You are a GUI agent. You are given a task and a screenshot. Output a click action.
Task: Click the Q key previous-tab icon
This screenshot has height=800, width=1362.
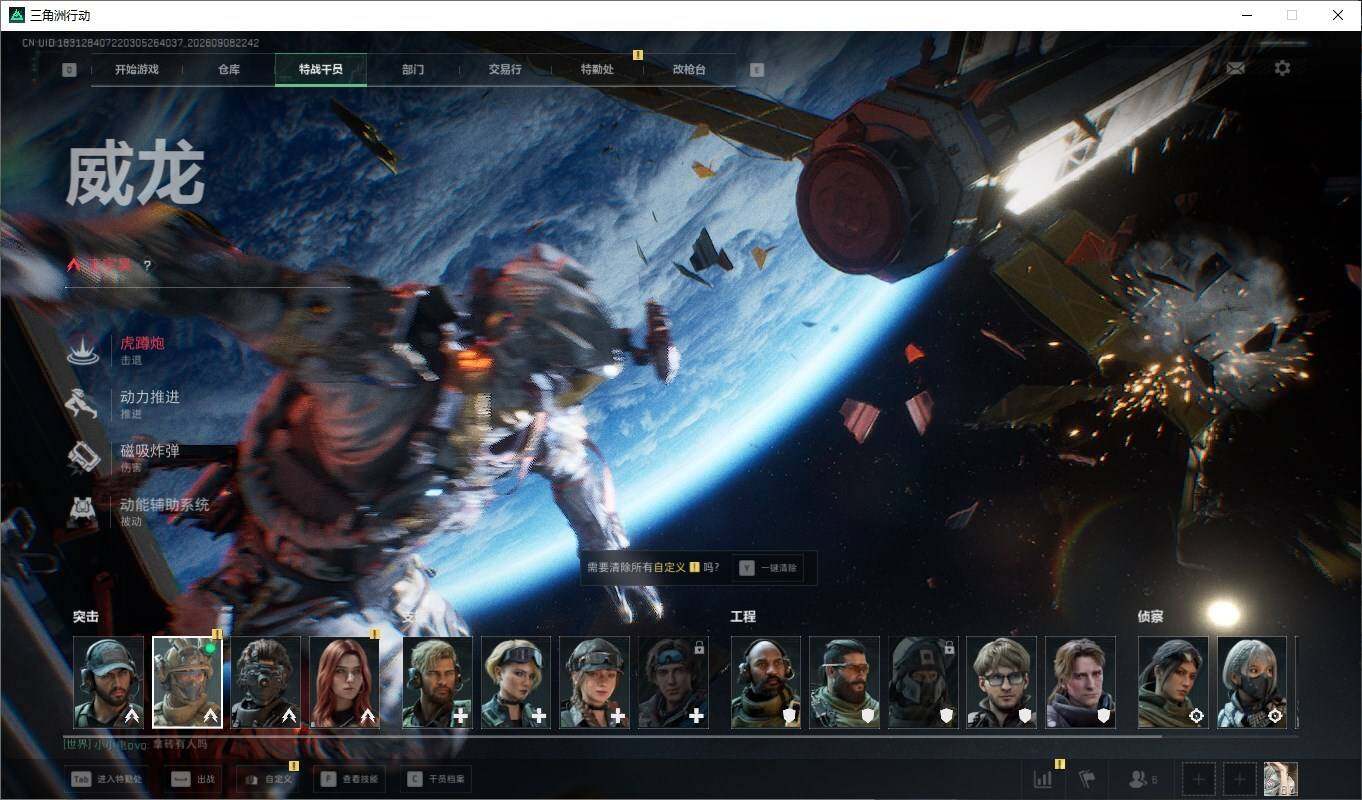(69, 70)
